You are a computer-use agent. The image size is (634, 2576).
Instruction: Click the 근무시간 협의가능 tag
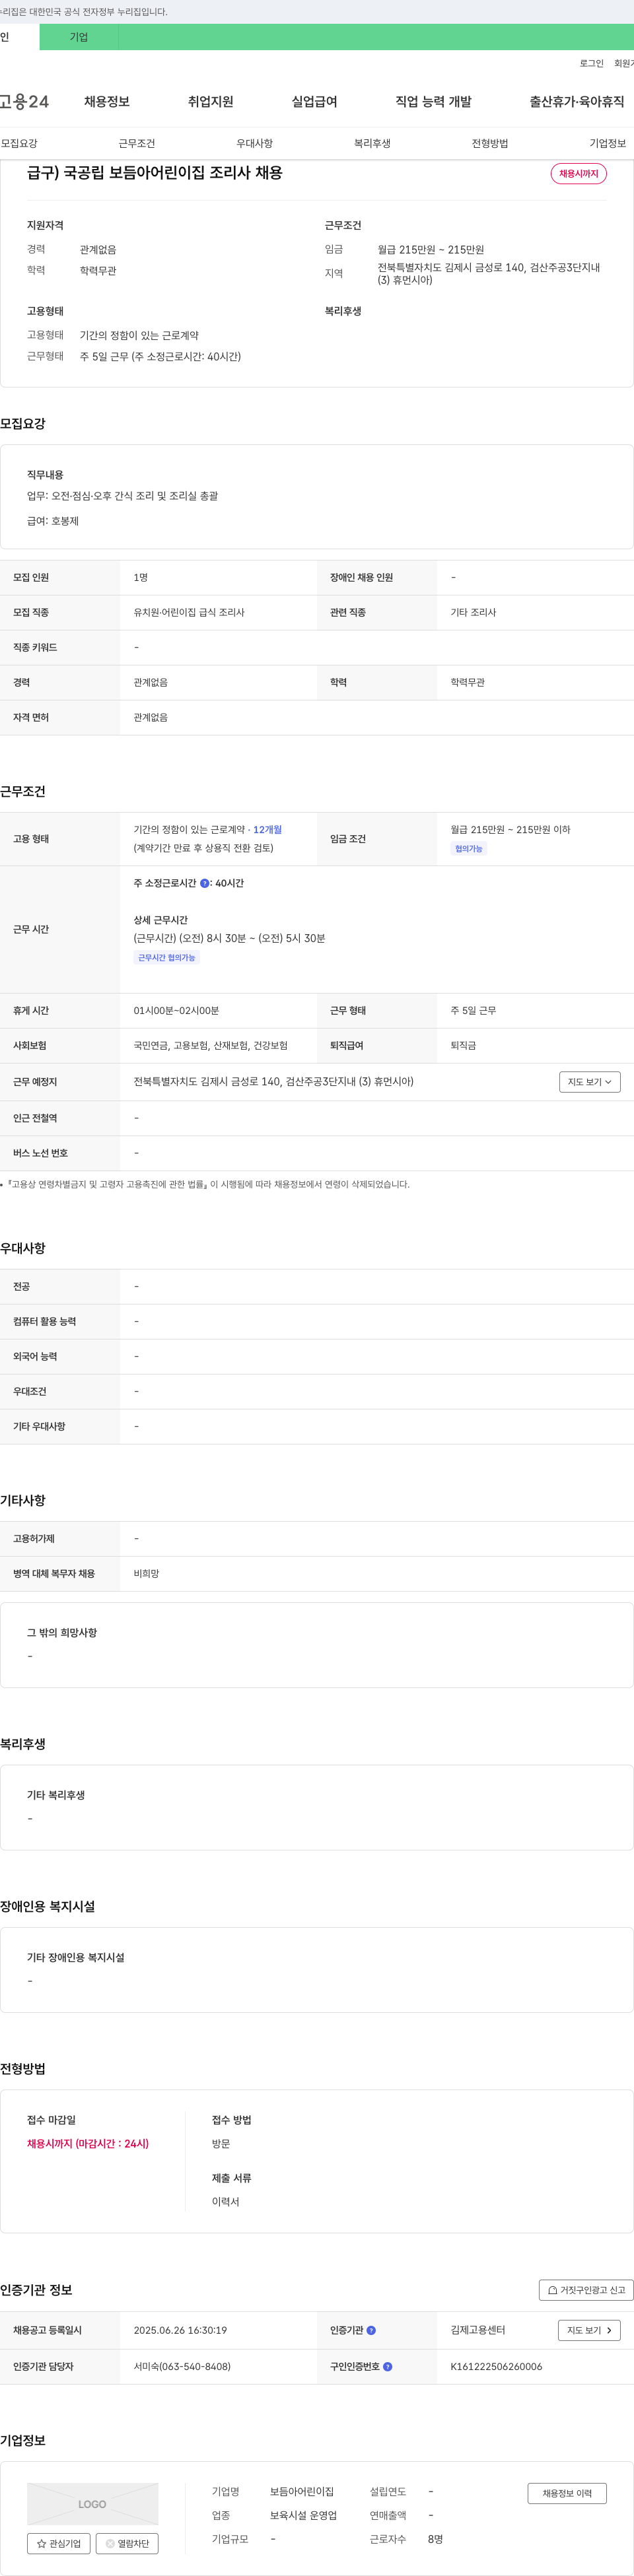tap(166, 958)
